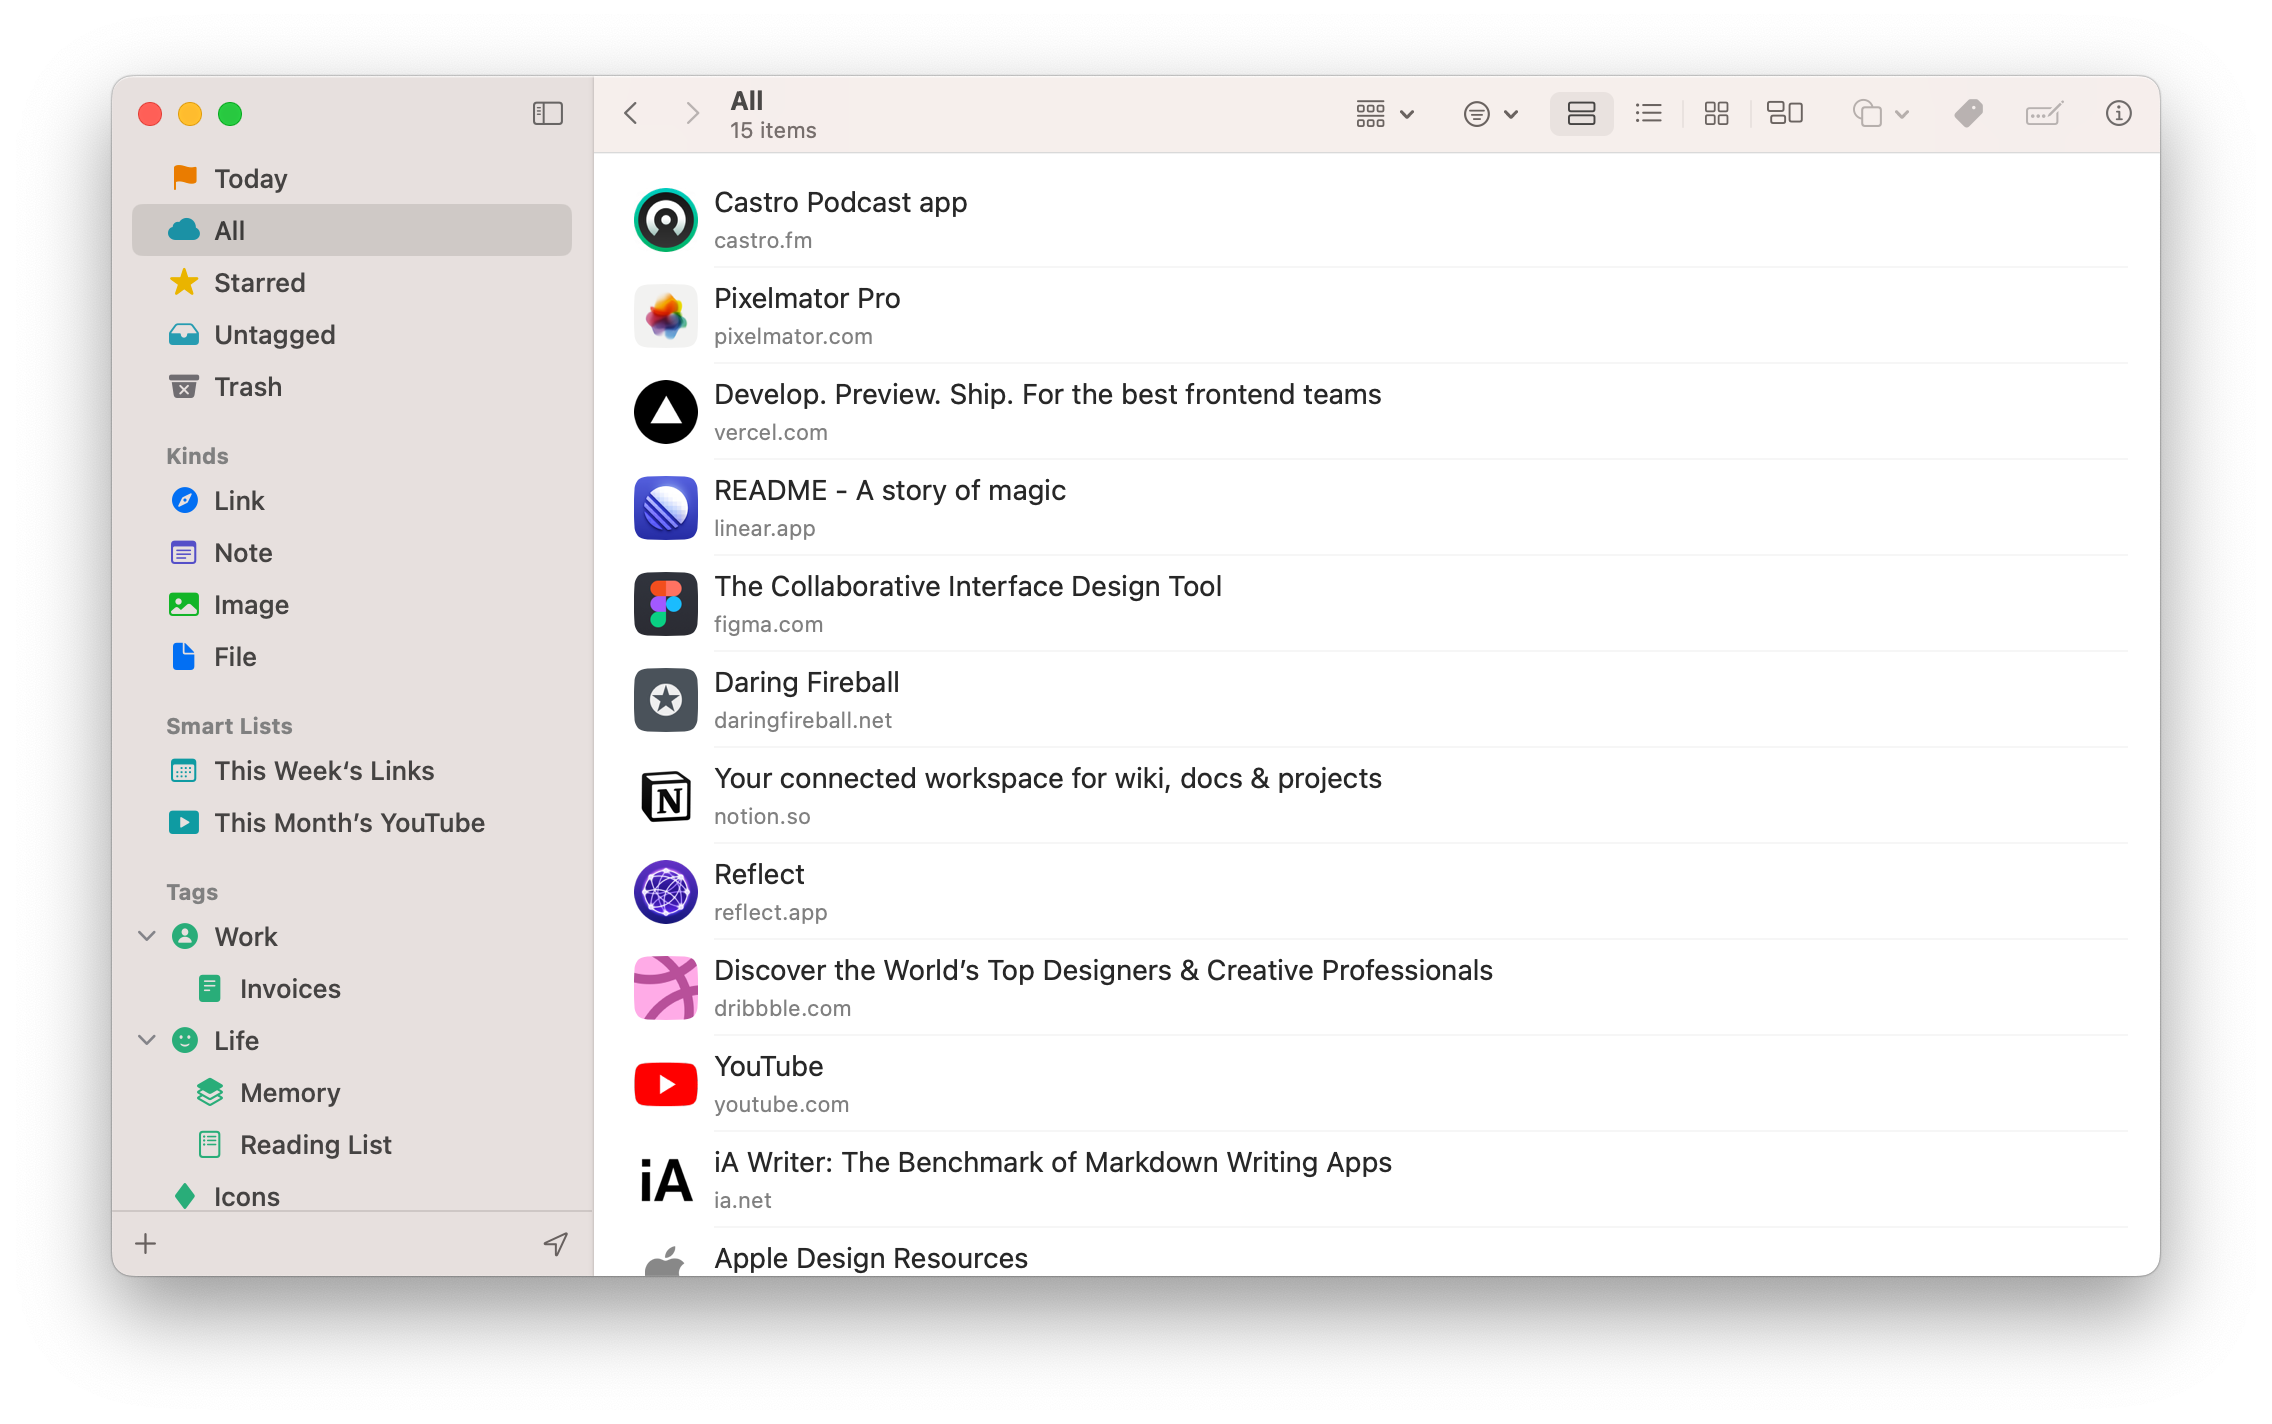Image resolution: width=2272 pixels, height=1424 pixels.
Task: Select the Link kind in sidebar
Action: [239, 501]
